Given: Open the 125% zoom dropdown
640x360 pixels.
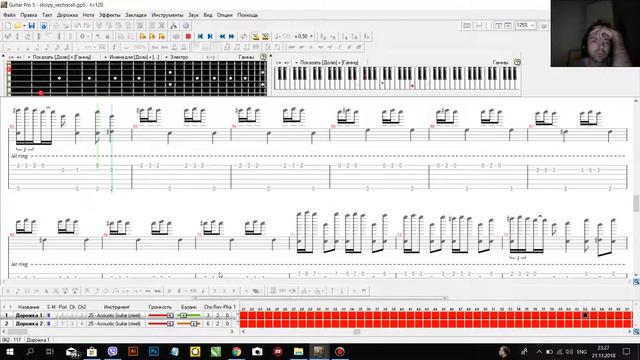Looking at the screenshot, I should pyautogui.click(x=525, y=25).
